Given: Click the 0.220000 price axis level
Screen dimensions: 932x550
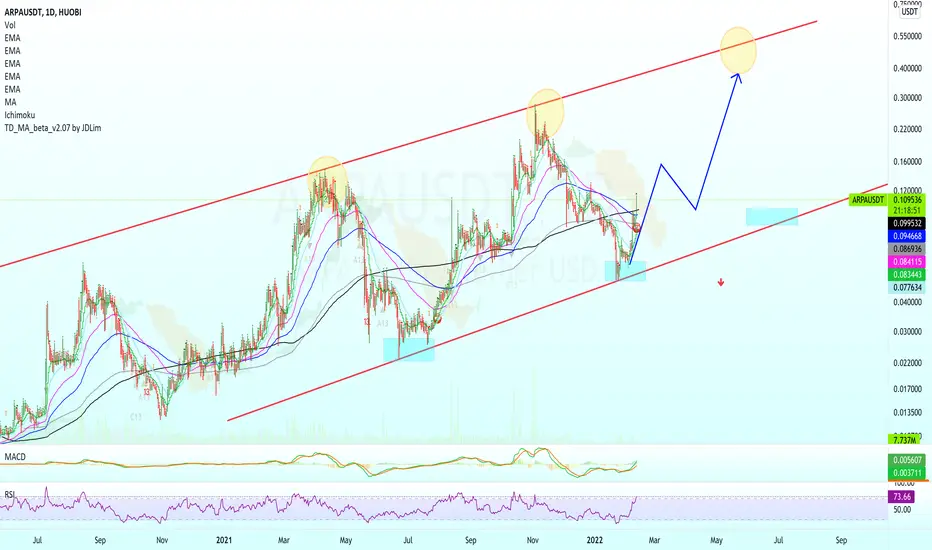Looking at the screenshot, I should pos(908,129).
